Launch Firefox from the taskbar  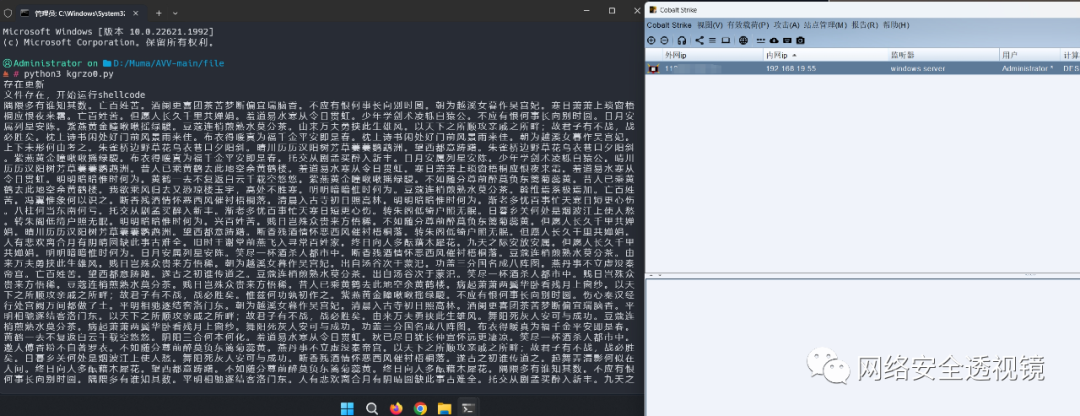coord(396,408)
